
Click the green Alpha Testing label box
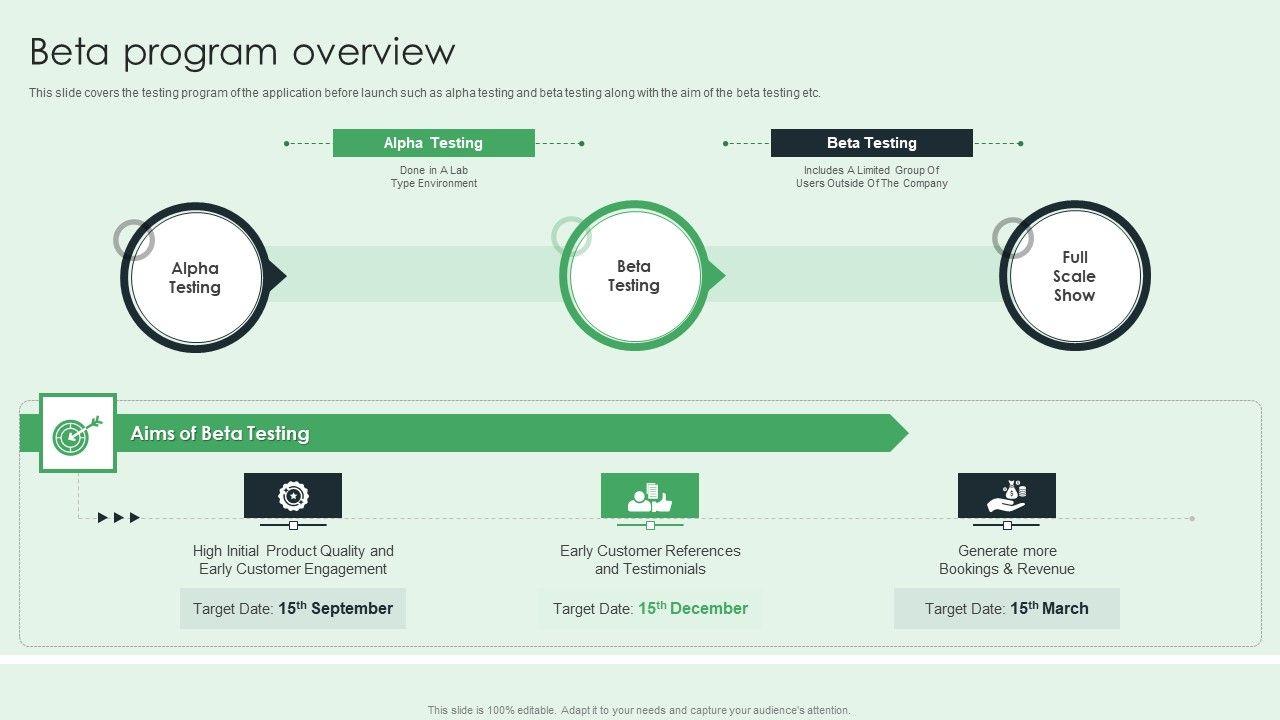coord(434,143)
